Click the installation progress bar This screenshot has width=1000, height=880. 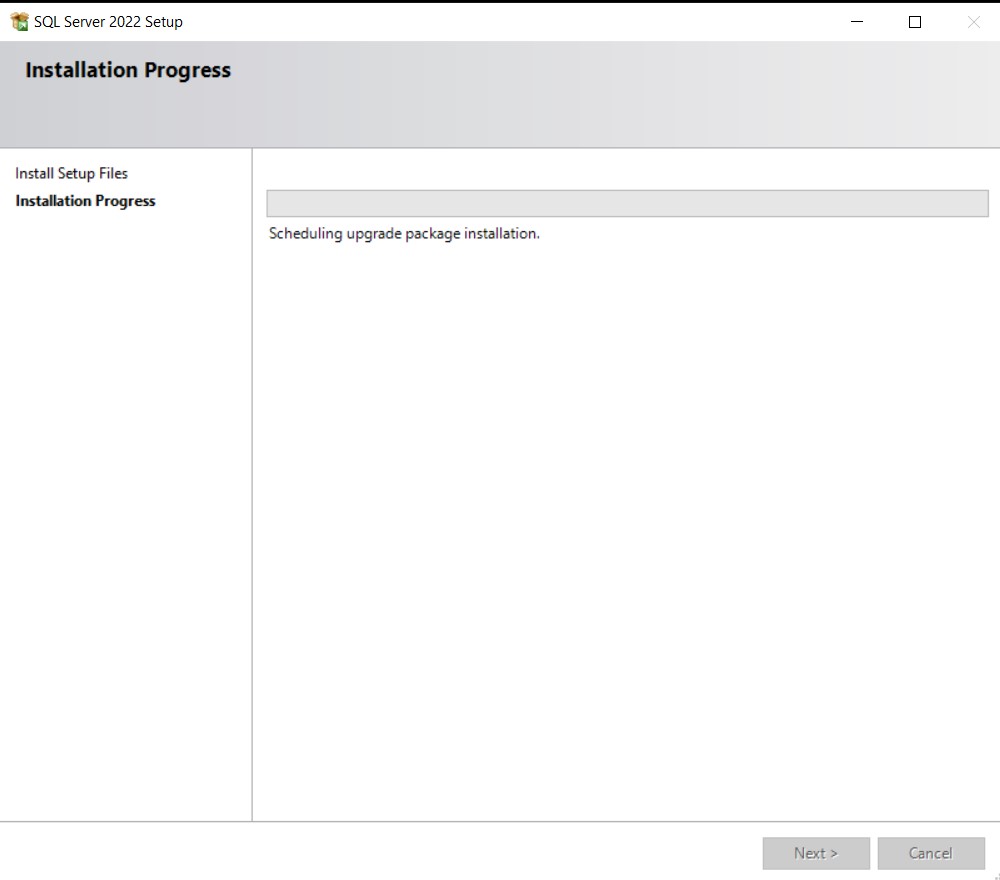(x=628, y=203)
